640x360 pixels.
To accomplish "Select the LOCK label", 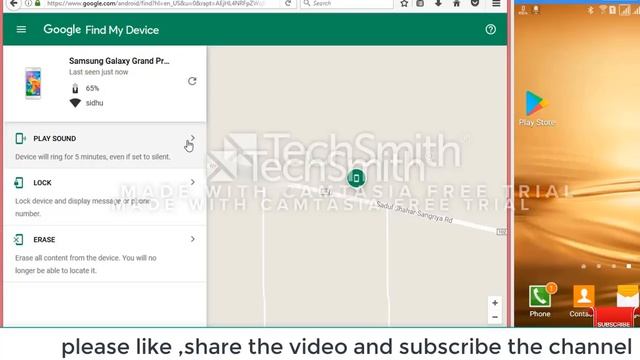I will [42, 183].
